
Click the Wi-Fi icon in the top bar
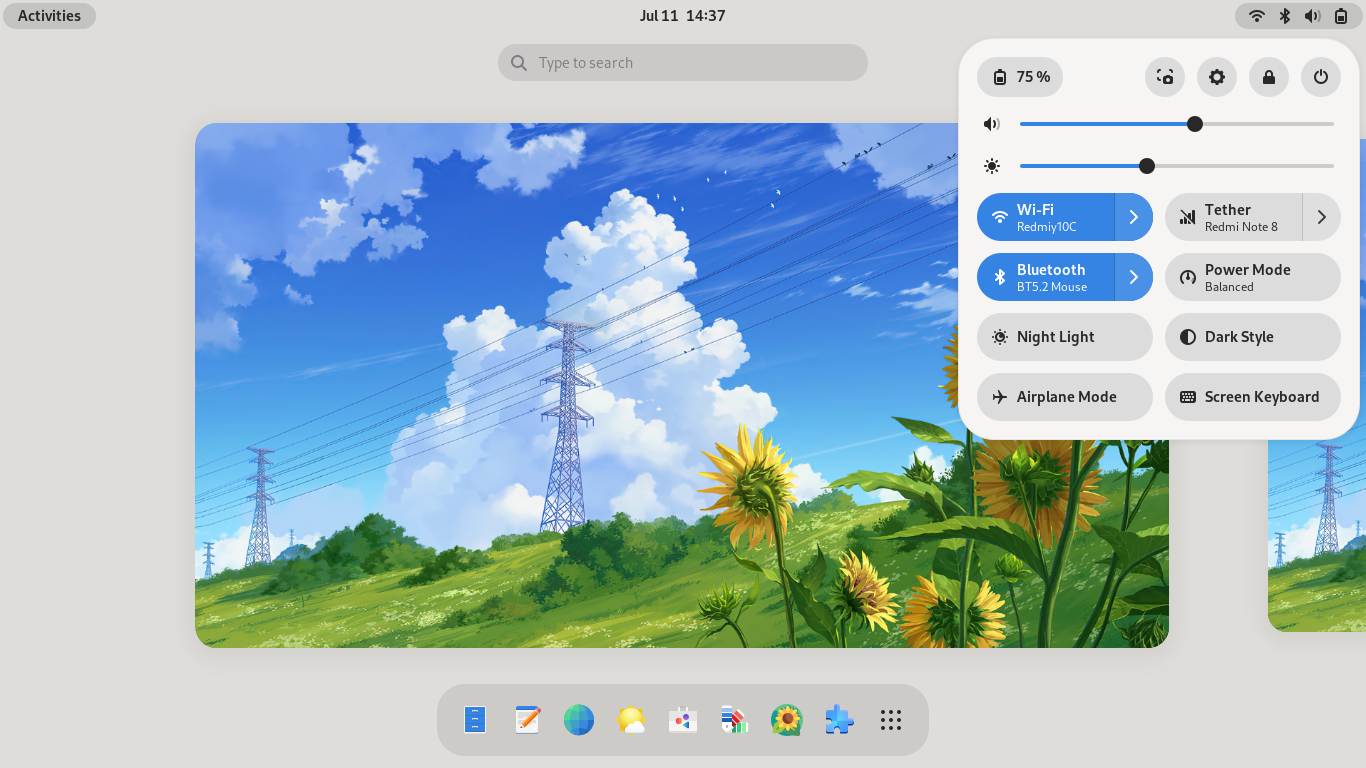[x=1257, y=16]
